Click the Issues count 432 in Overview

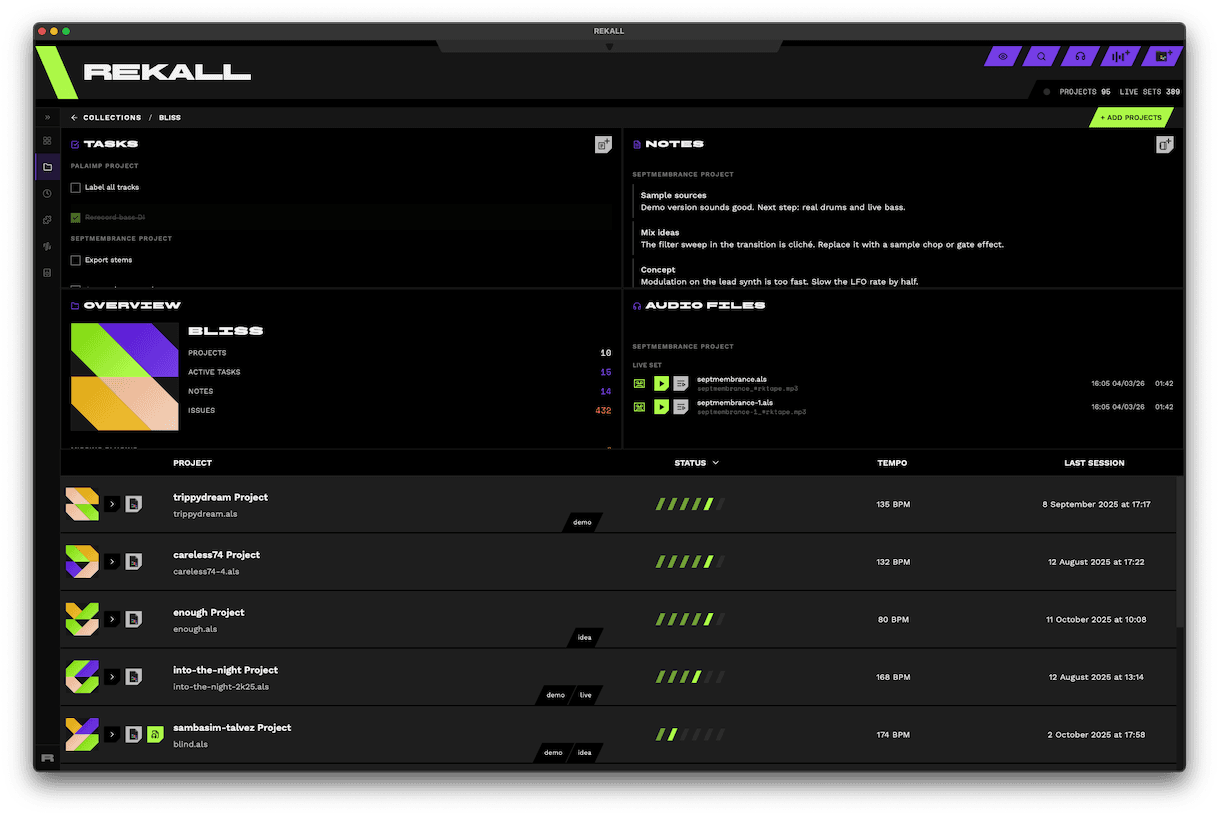[603, 410]
